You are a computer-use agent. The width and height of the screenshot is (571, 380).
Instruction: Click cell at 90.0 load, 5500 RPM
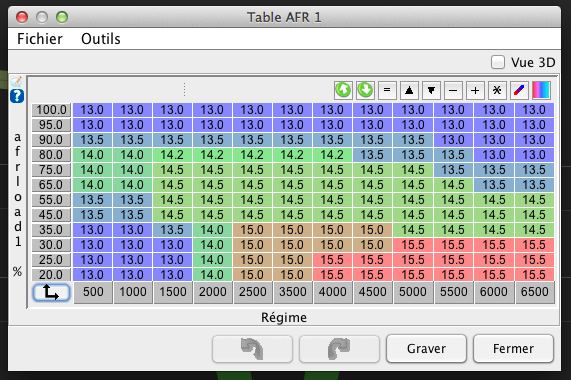click(453, 140)
